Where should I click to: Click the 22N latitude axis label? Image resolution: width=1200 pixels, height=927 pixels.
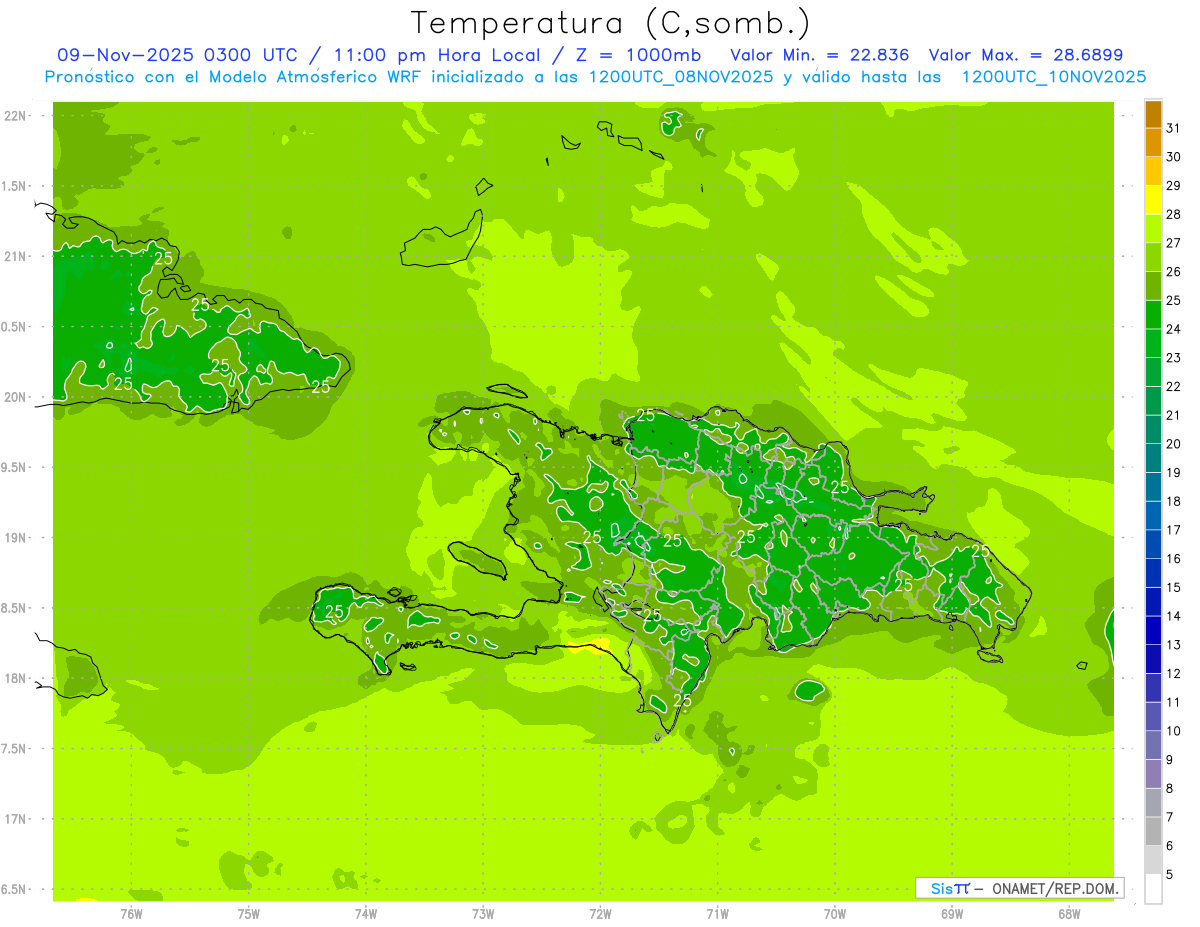[x=16, y=116]
